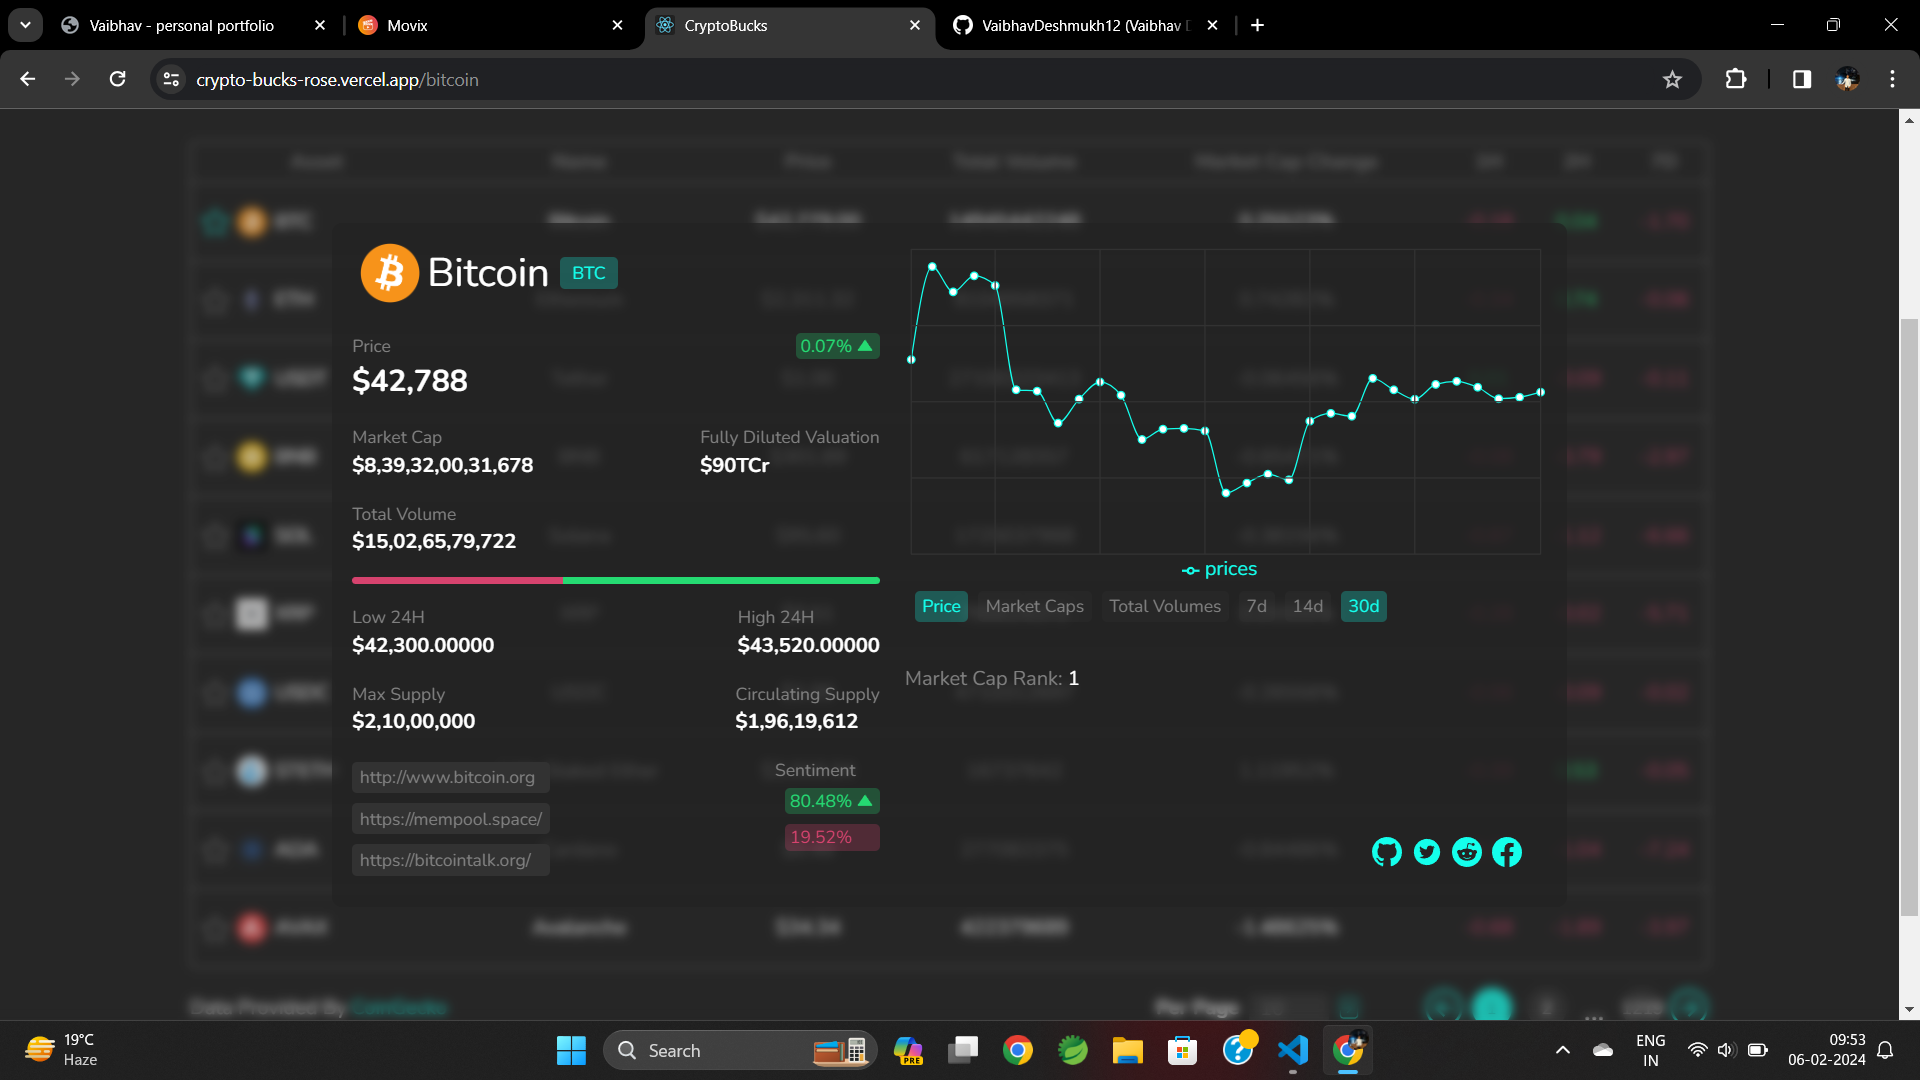Click the BTC symbol badge

[588, 273]
